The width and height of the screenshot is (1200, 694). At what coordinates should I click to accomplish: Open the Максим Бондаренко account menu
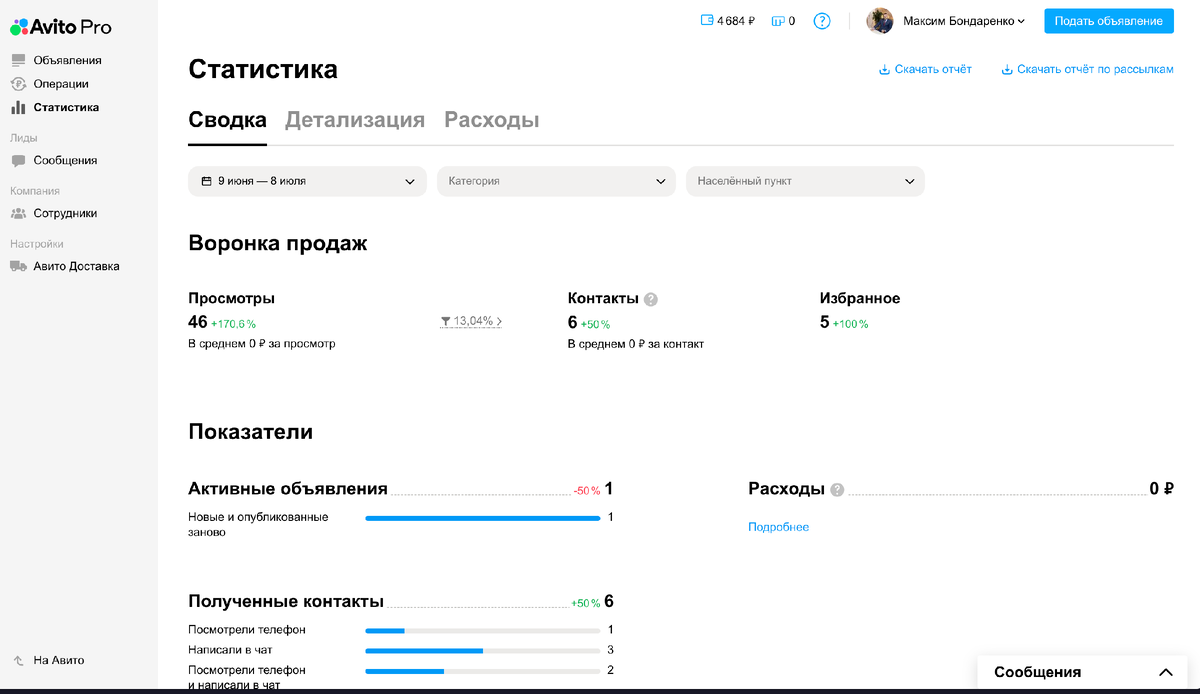pos(960,20)
